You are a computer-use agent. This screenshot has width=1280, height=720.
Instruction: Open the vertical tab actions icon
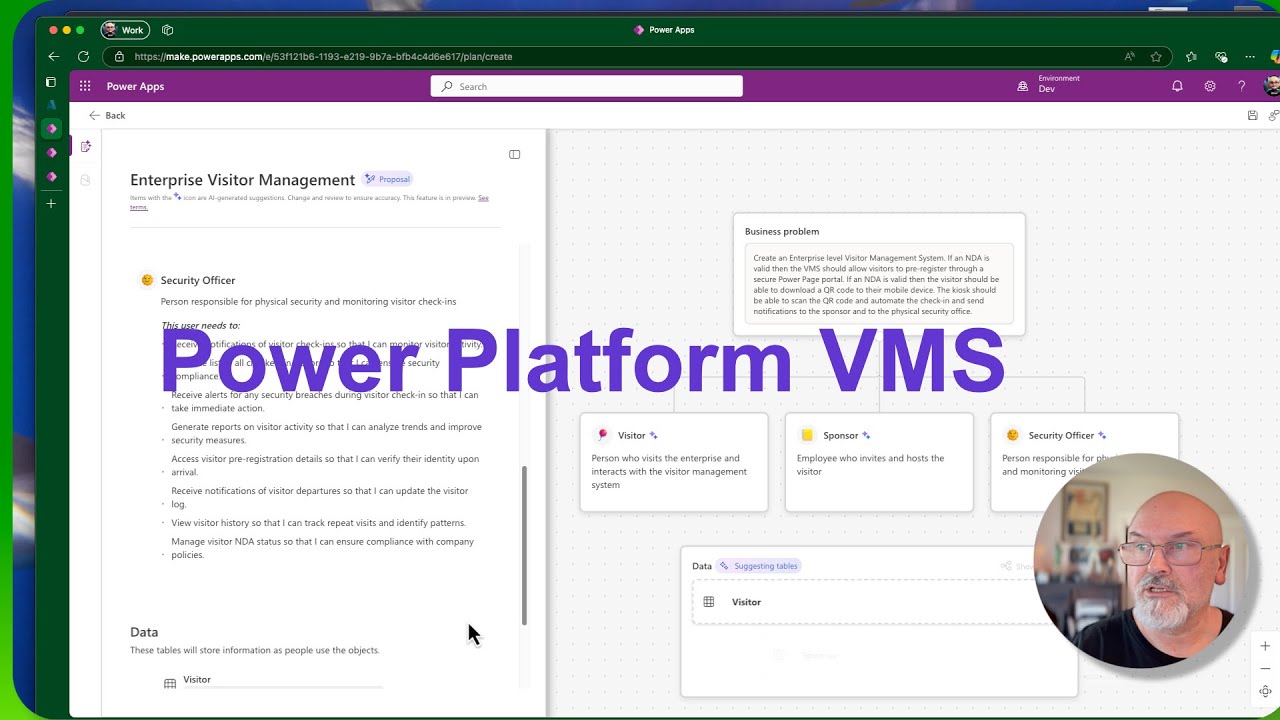coord(51,83)
